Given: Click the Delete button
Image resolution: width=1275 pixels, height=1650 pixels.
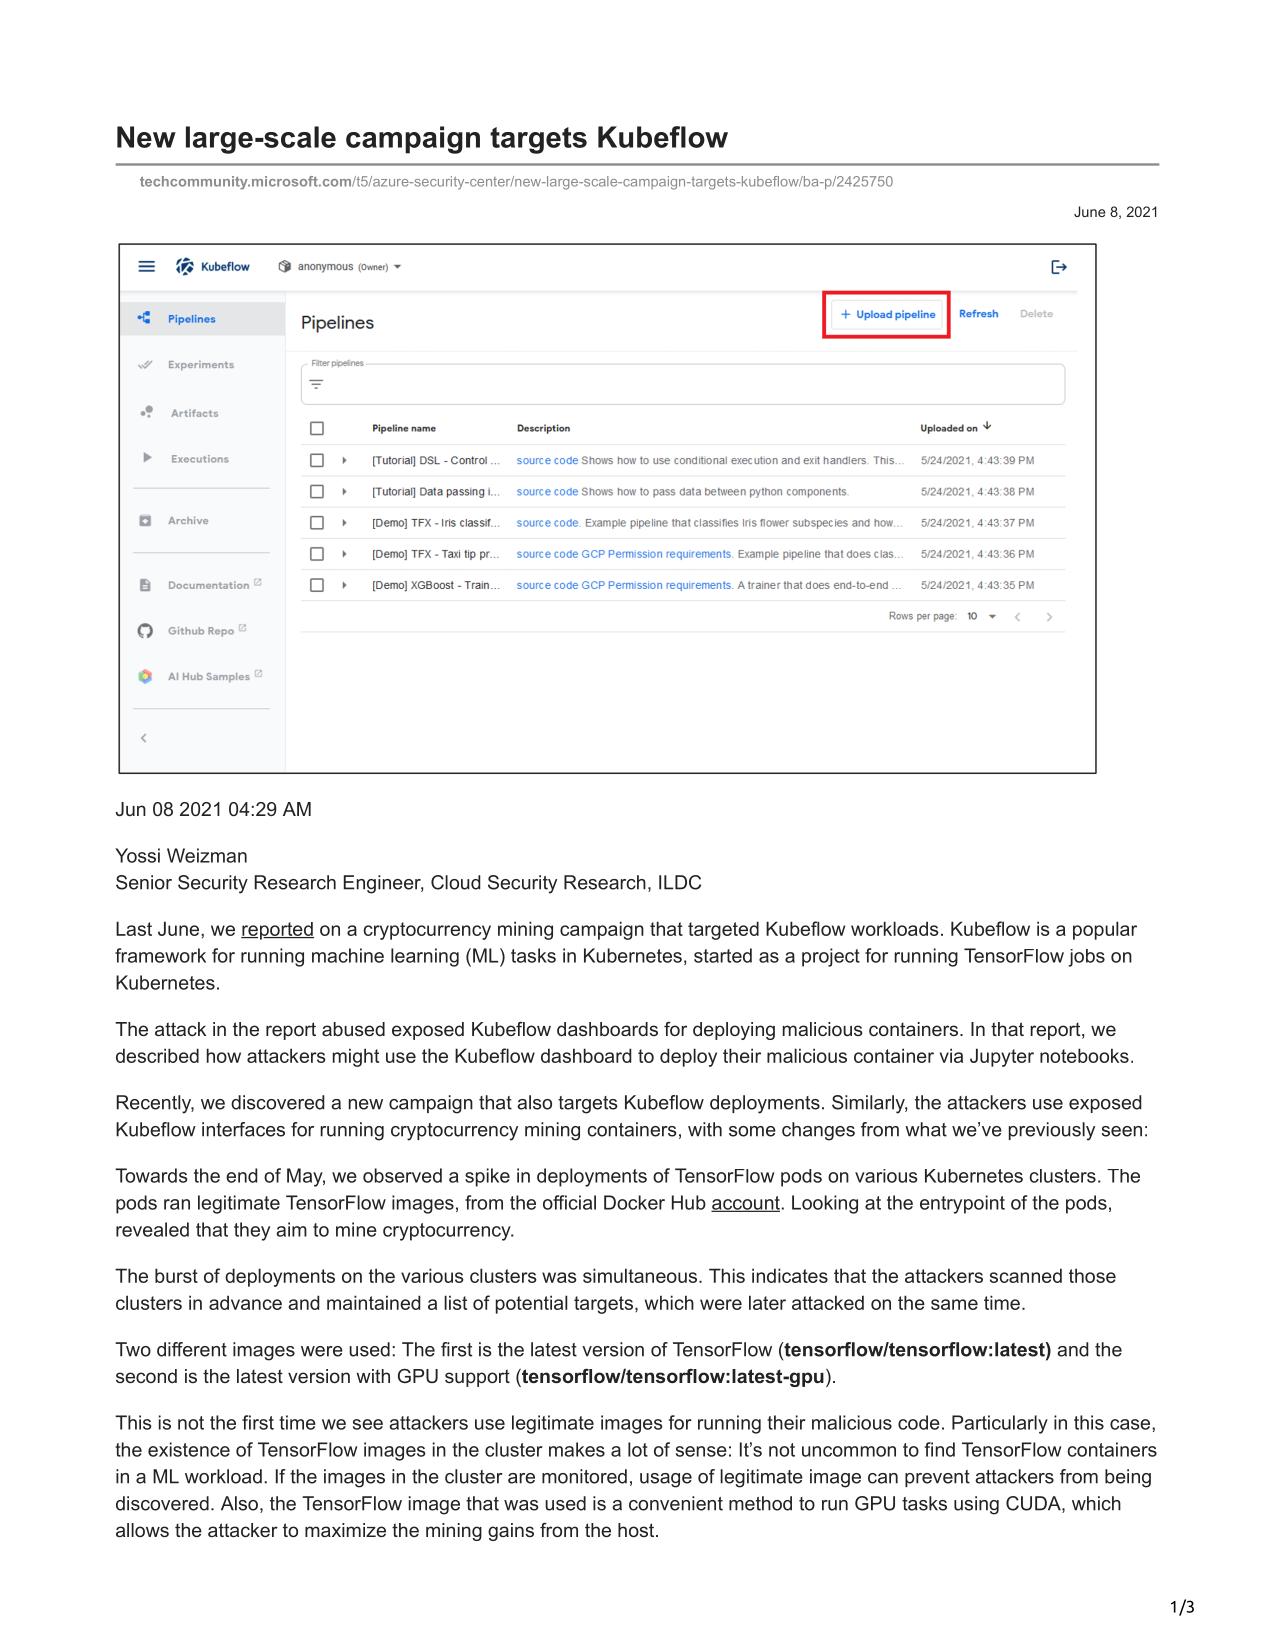Looking at the screenshot, I should click(1036, 314).
